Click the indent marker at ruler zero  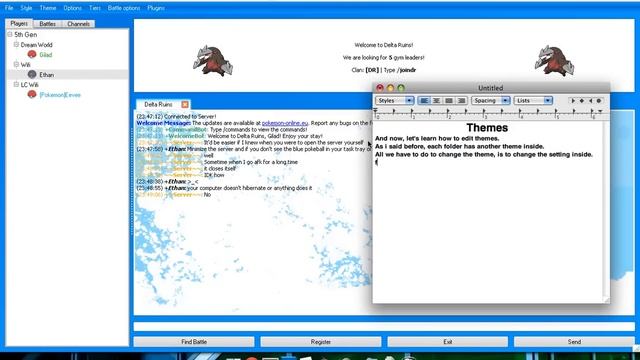pyautogui.click(x=376, y=111)
